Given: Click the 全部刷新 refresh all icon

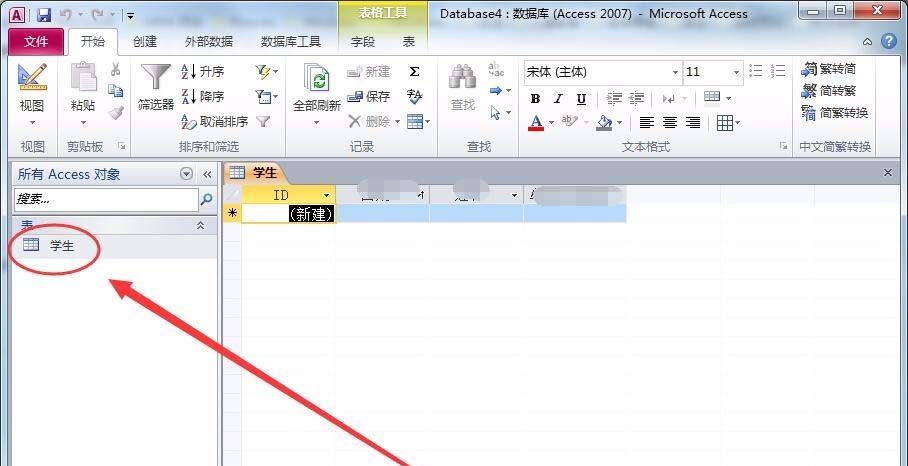Looking at the screenshot, I should 317,78.
